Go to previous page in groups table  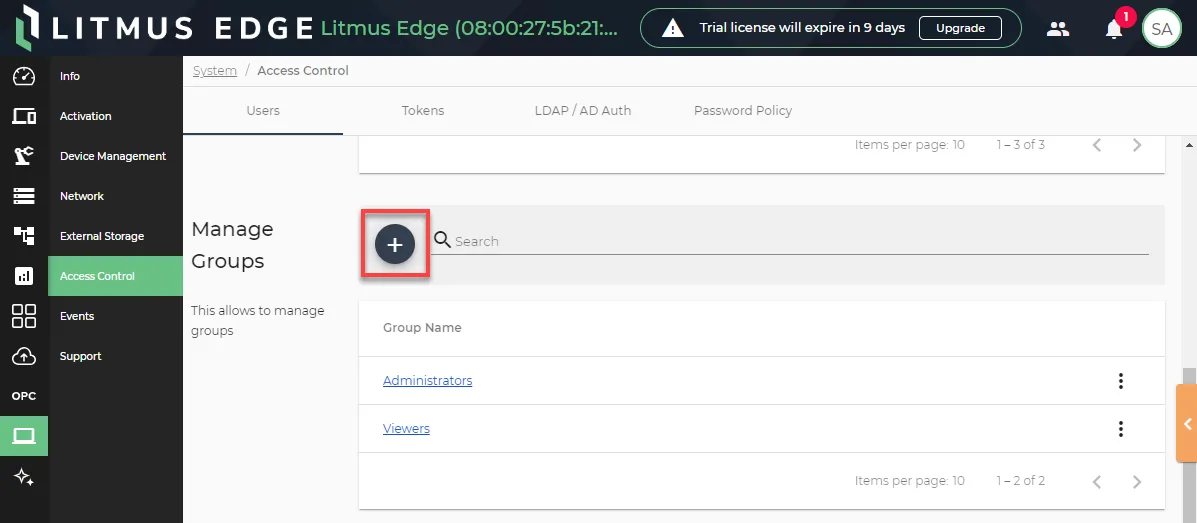tap(1097, 481)
